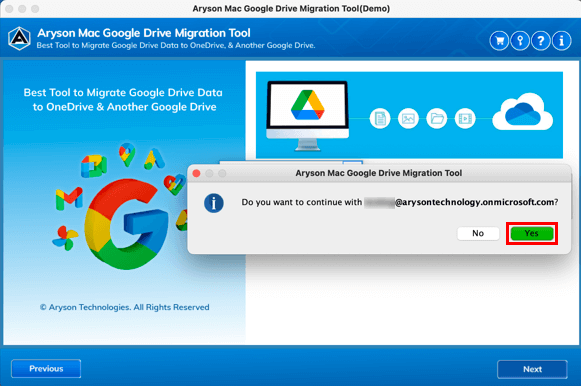
Task: Click the Google Ads A graphic
Action: click(154, 159)
